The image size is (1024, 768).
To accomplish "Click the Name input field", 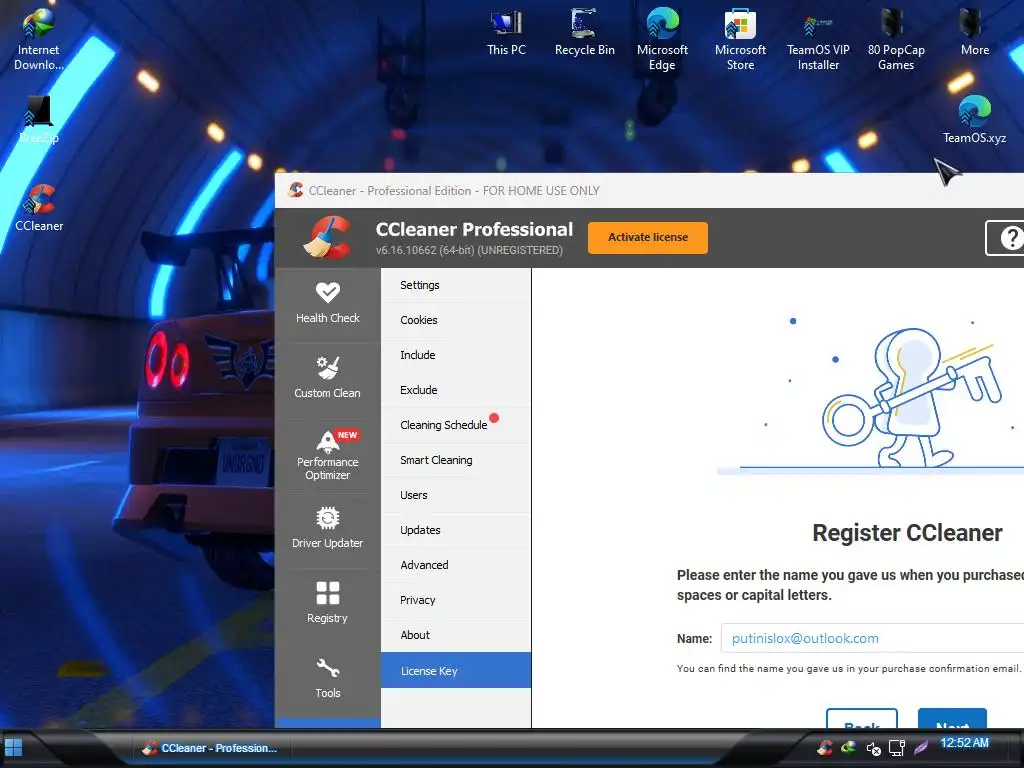I will pos(872,638).
